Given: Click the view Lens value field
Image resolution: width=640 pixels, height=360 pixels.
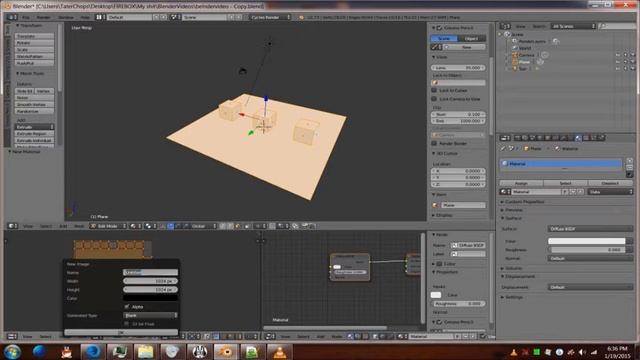Looking at the screenshot, I should click(x=458, y=68).
